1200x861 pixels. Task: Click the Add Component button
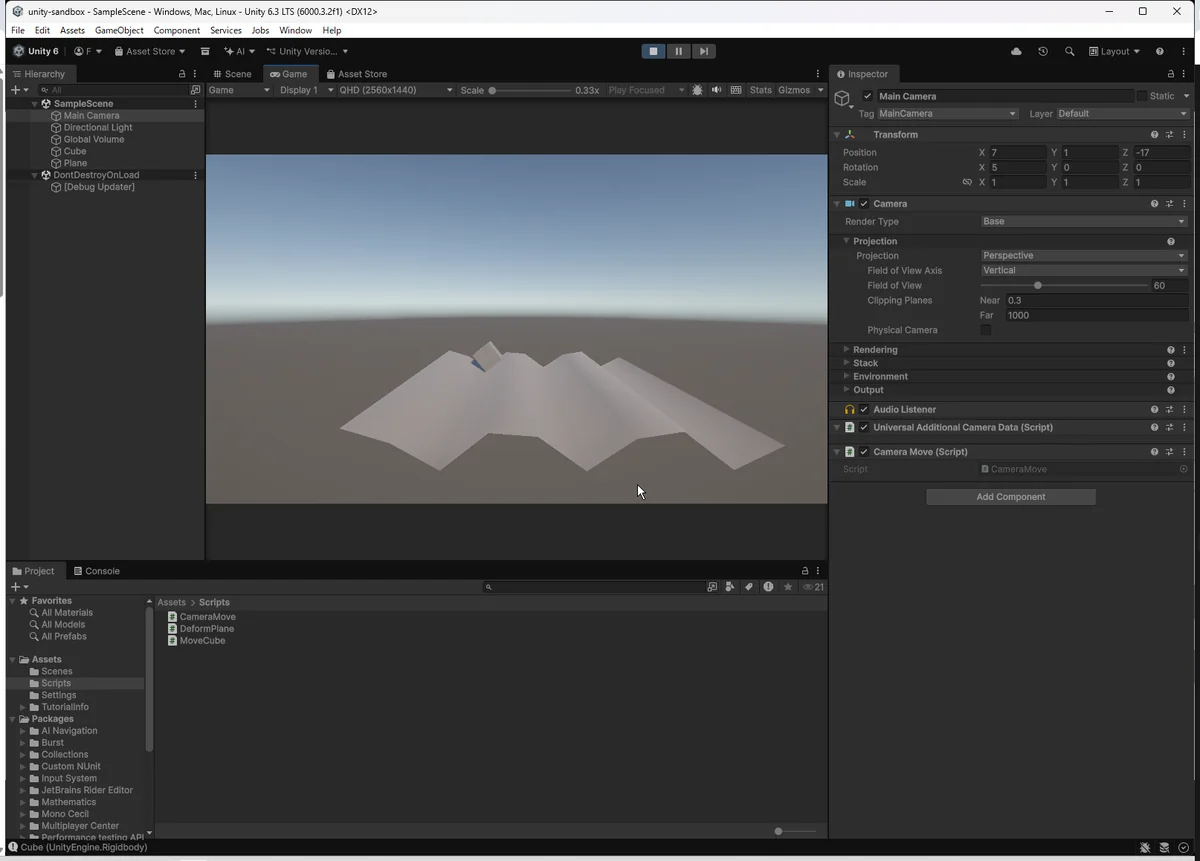(x=1010, y=497)
